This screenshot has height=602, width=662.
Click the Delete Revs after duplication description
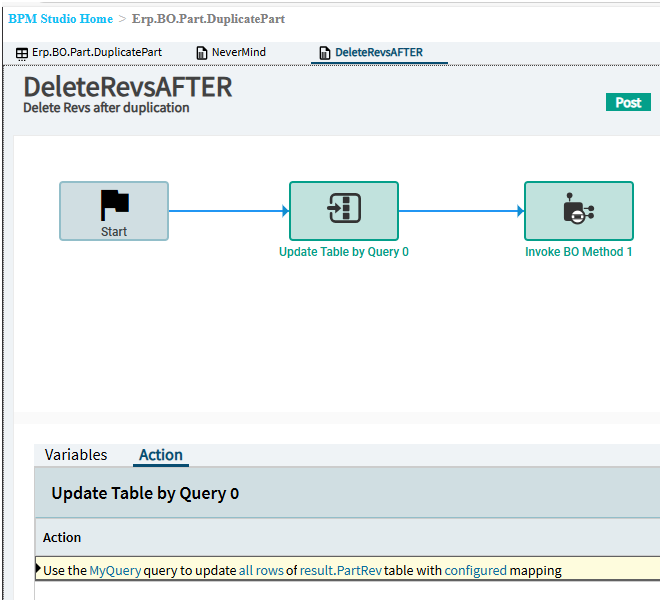tap(106, 108)
